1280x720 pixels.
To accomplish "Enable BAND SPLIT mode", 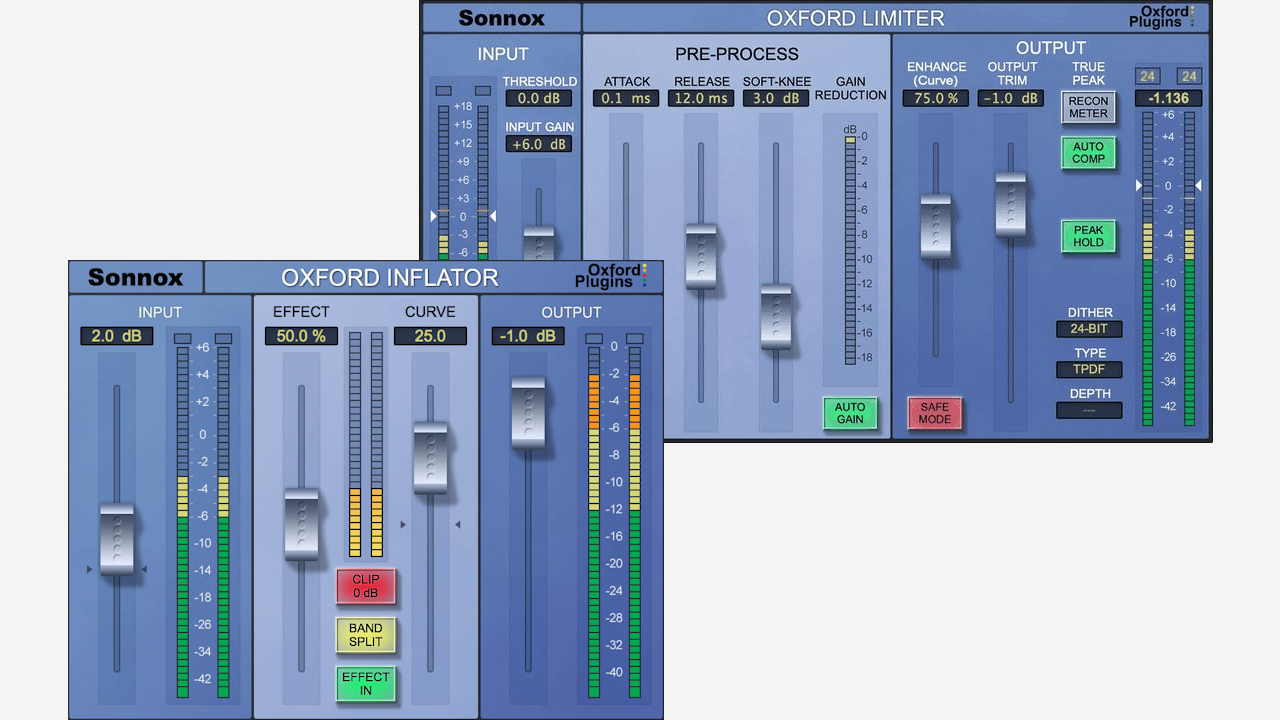I will click(x=365, y=636).
